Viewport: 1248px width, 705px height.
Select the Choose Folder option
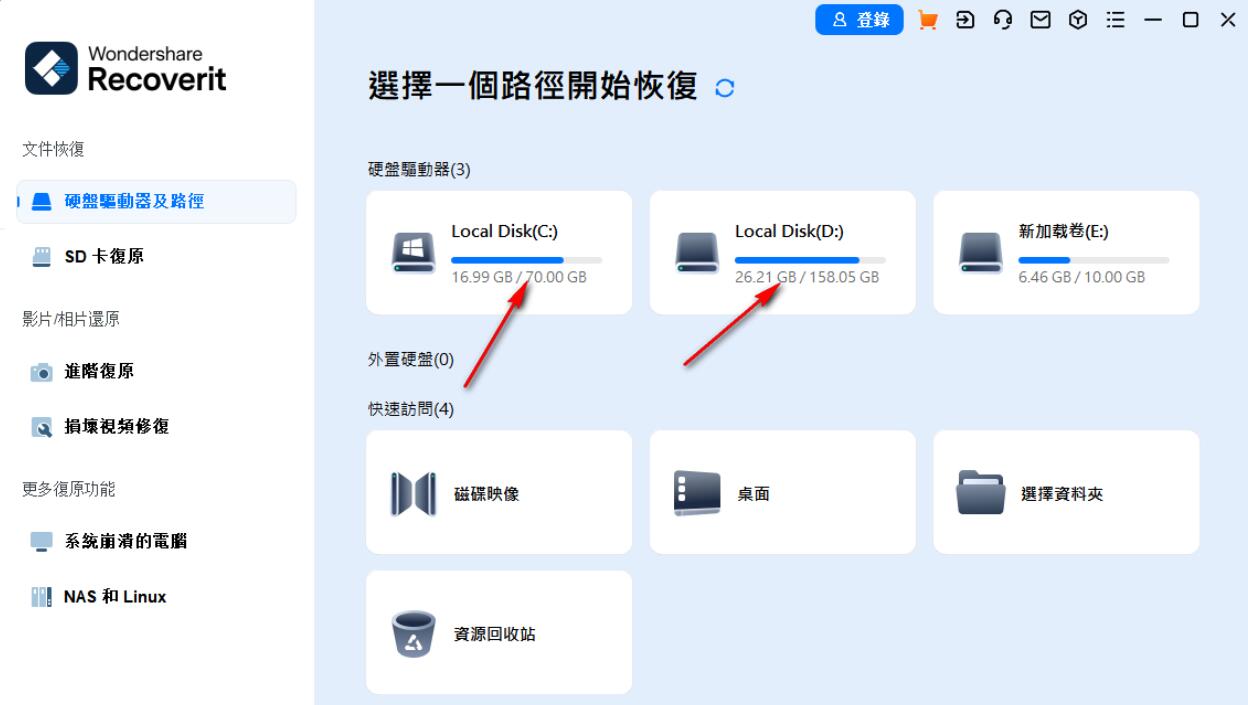click(x=1065, y=491)
